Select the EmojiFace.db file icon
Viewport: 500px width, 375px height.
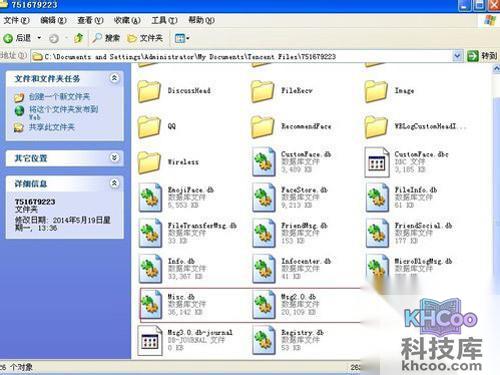(x=150, y=198)
